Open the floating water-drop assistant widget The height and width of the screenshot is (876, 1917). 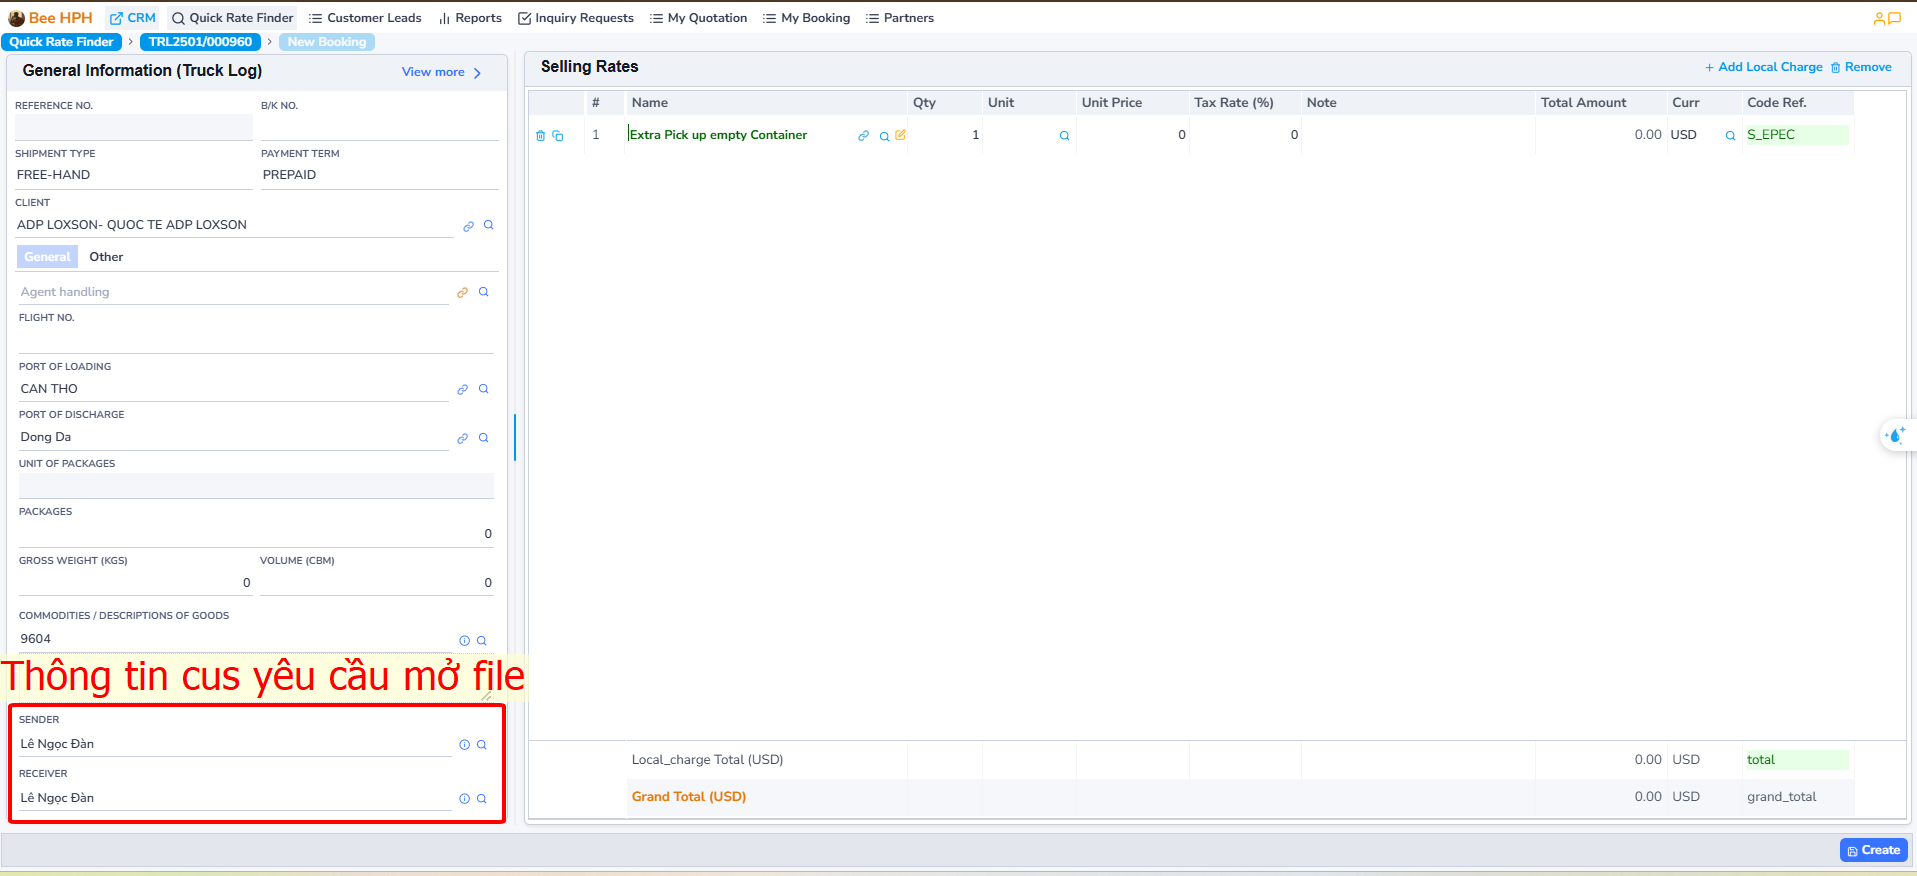[1895, 435]
